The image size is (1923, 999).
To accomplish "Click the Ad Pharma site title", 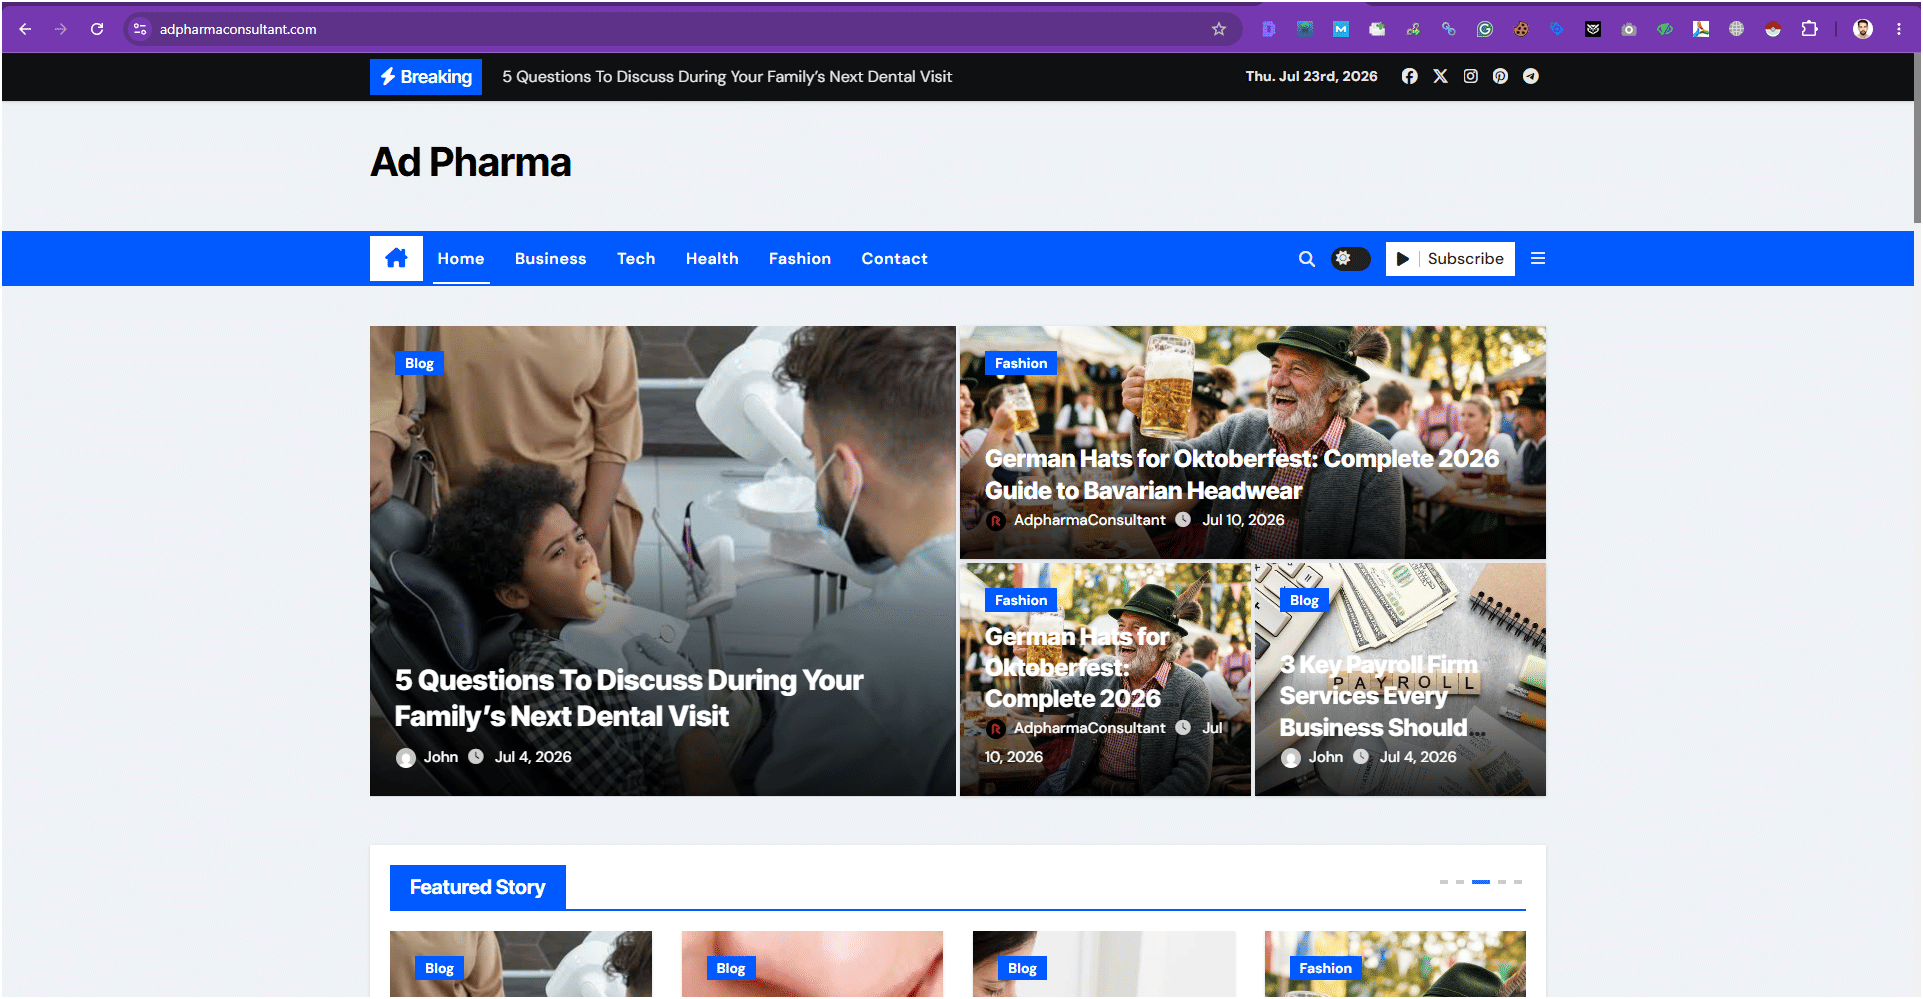I will (471, 162).
